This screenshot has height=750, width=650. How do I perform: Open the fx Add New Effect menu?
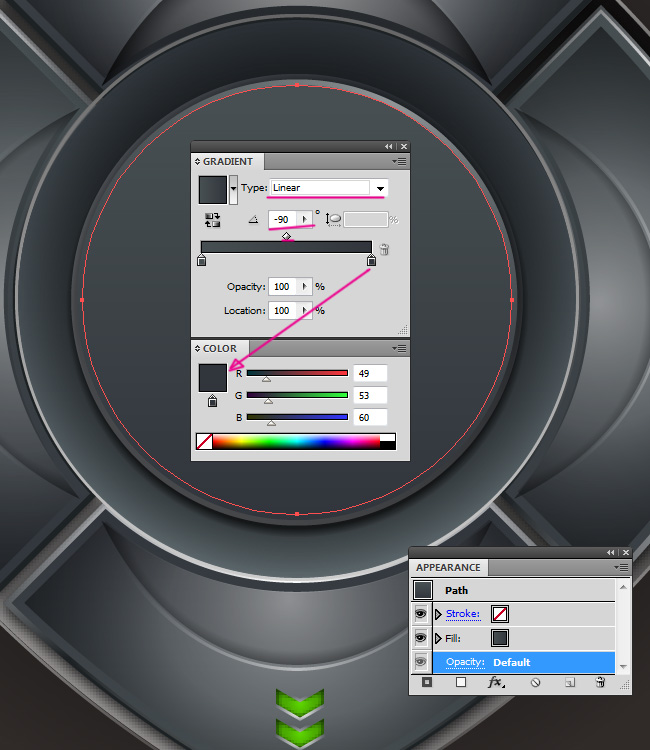coord(496,683)
